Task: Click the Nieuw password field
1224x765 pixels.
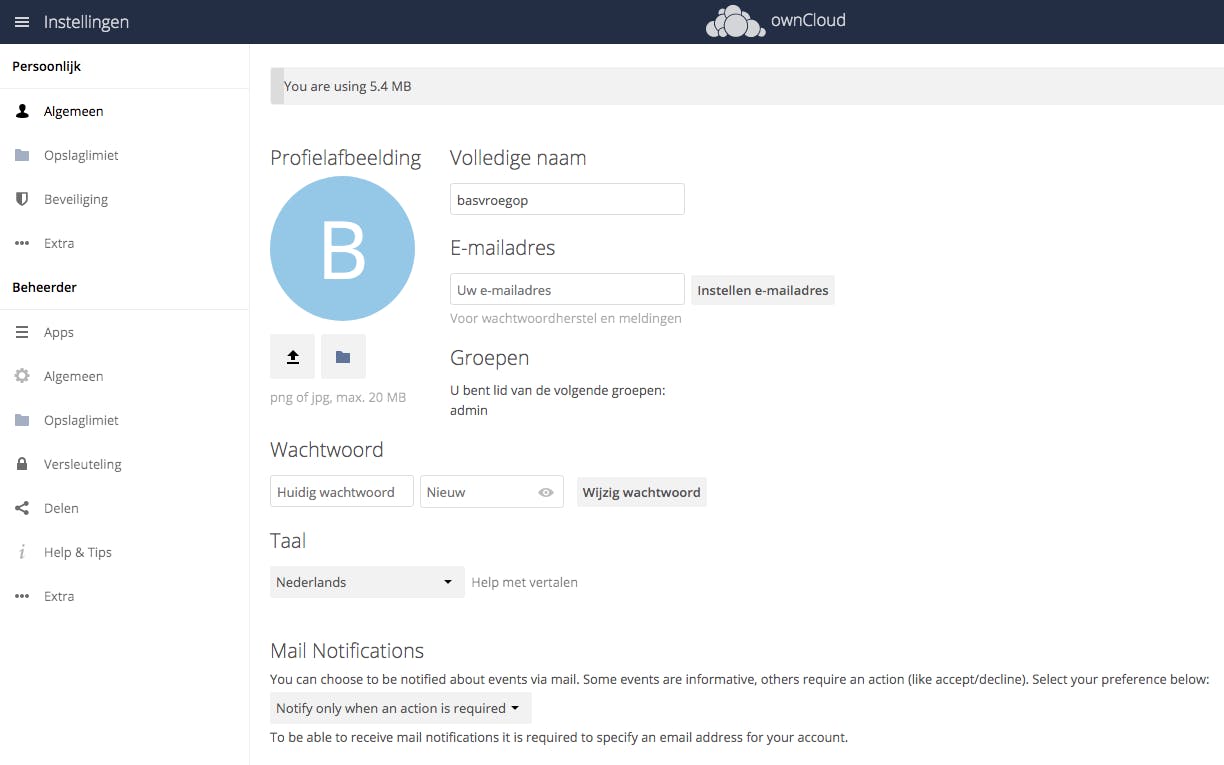Action: [492, 492]
